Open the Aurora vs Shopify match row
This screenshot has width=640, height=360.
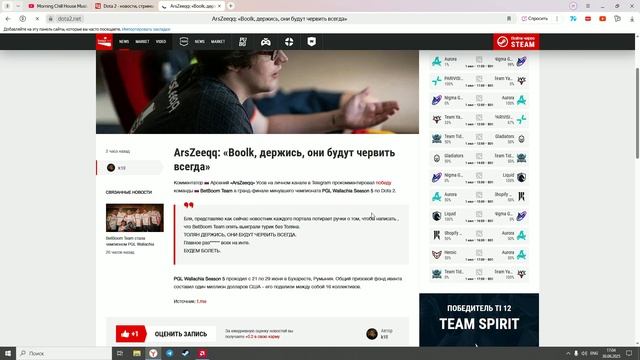click(x=479, y=197)
